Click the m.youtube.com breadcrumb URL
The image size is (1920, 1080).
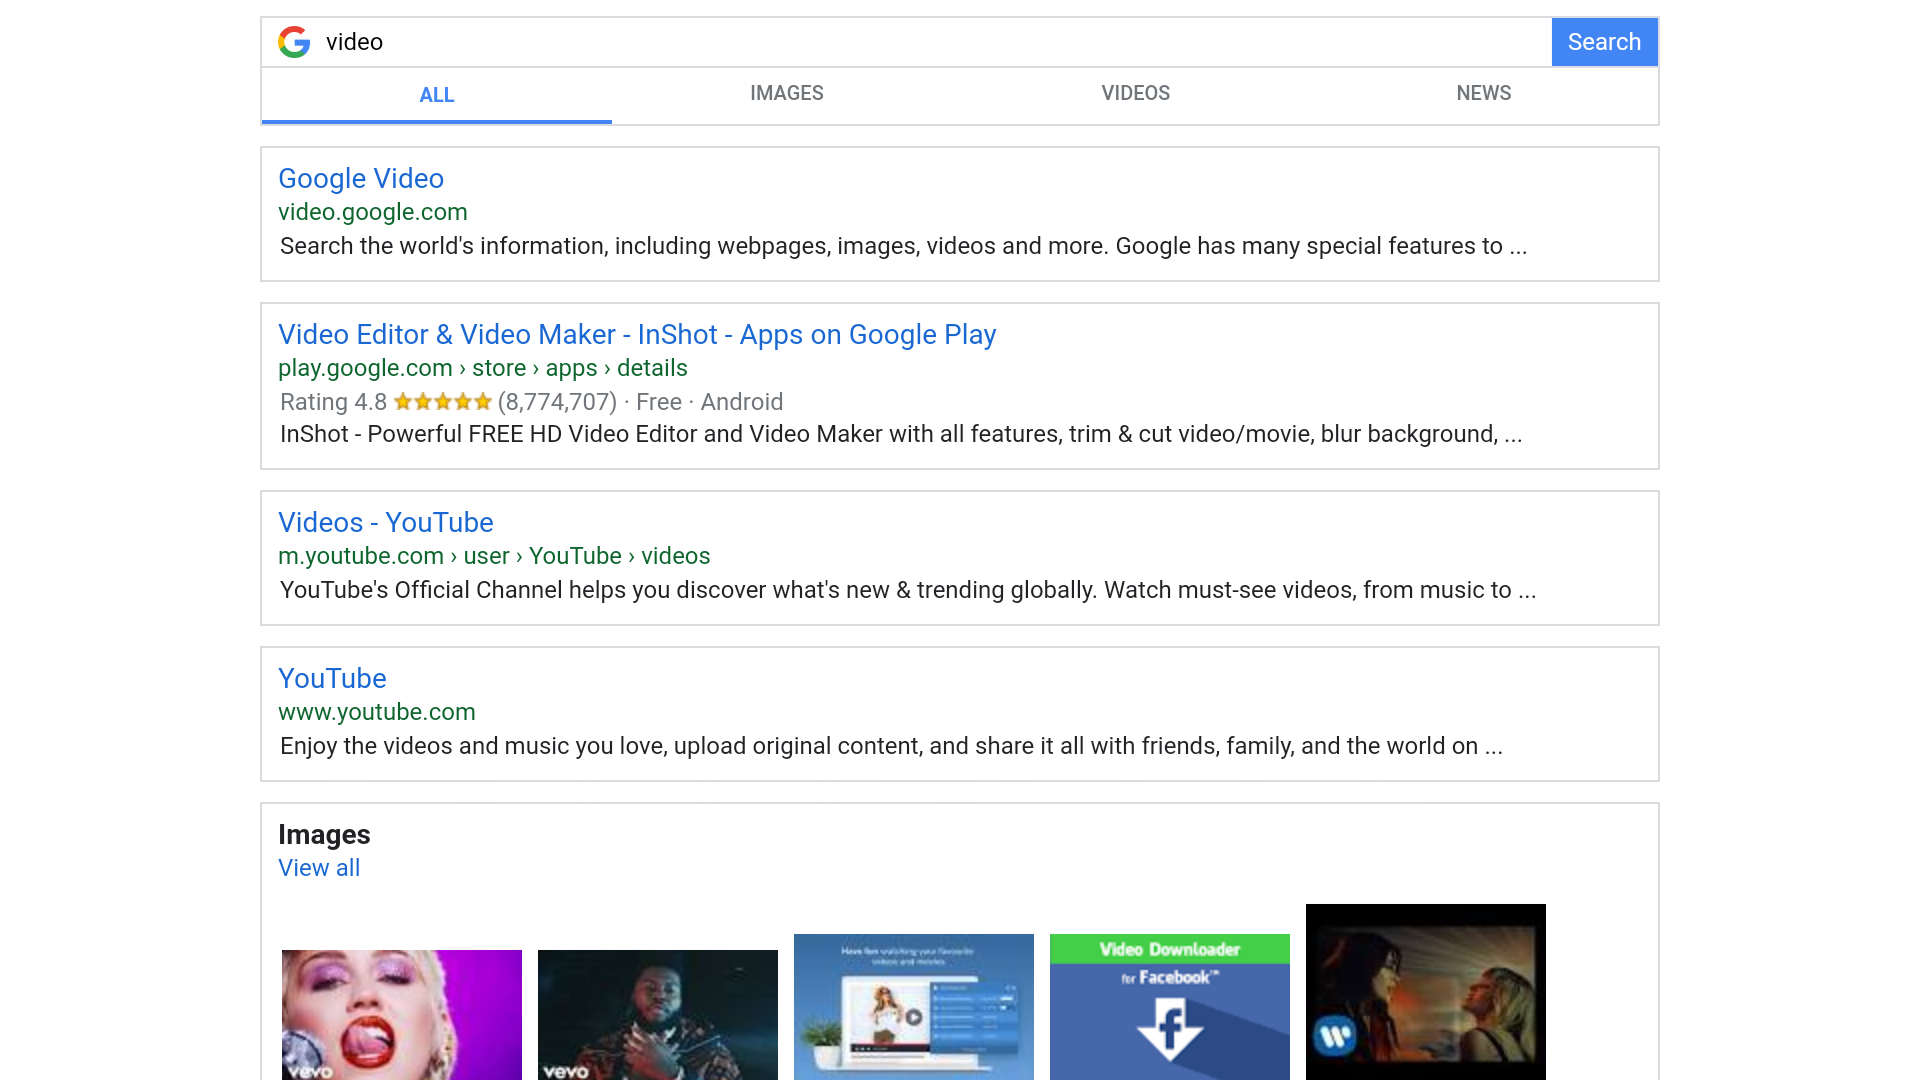coord(494,556)
